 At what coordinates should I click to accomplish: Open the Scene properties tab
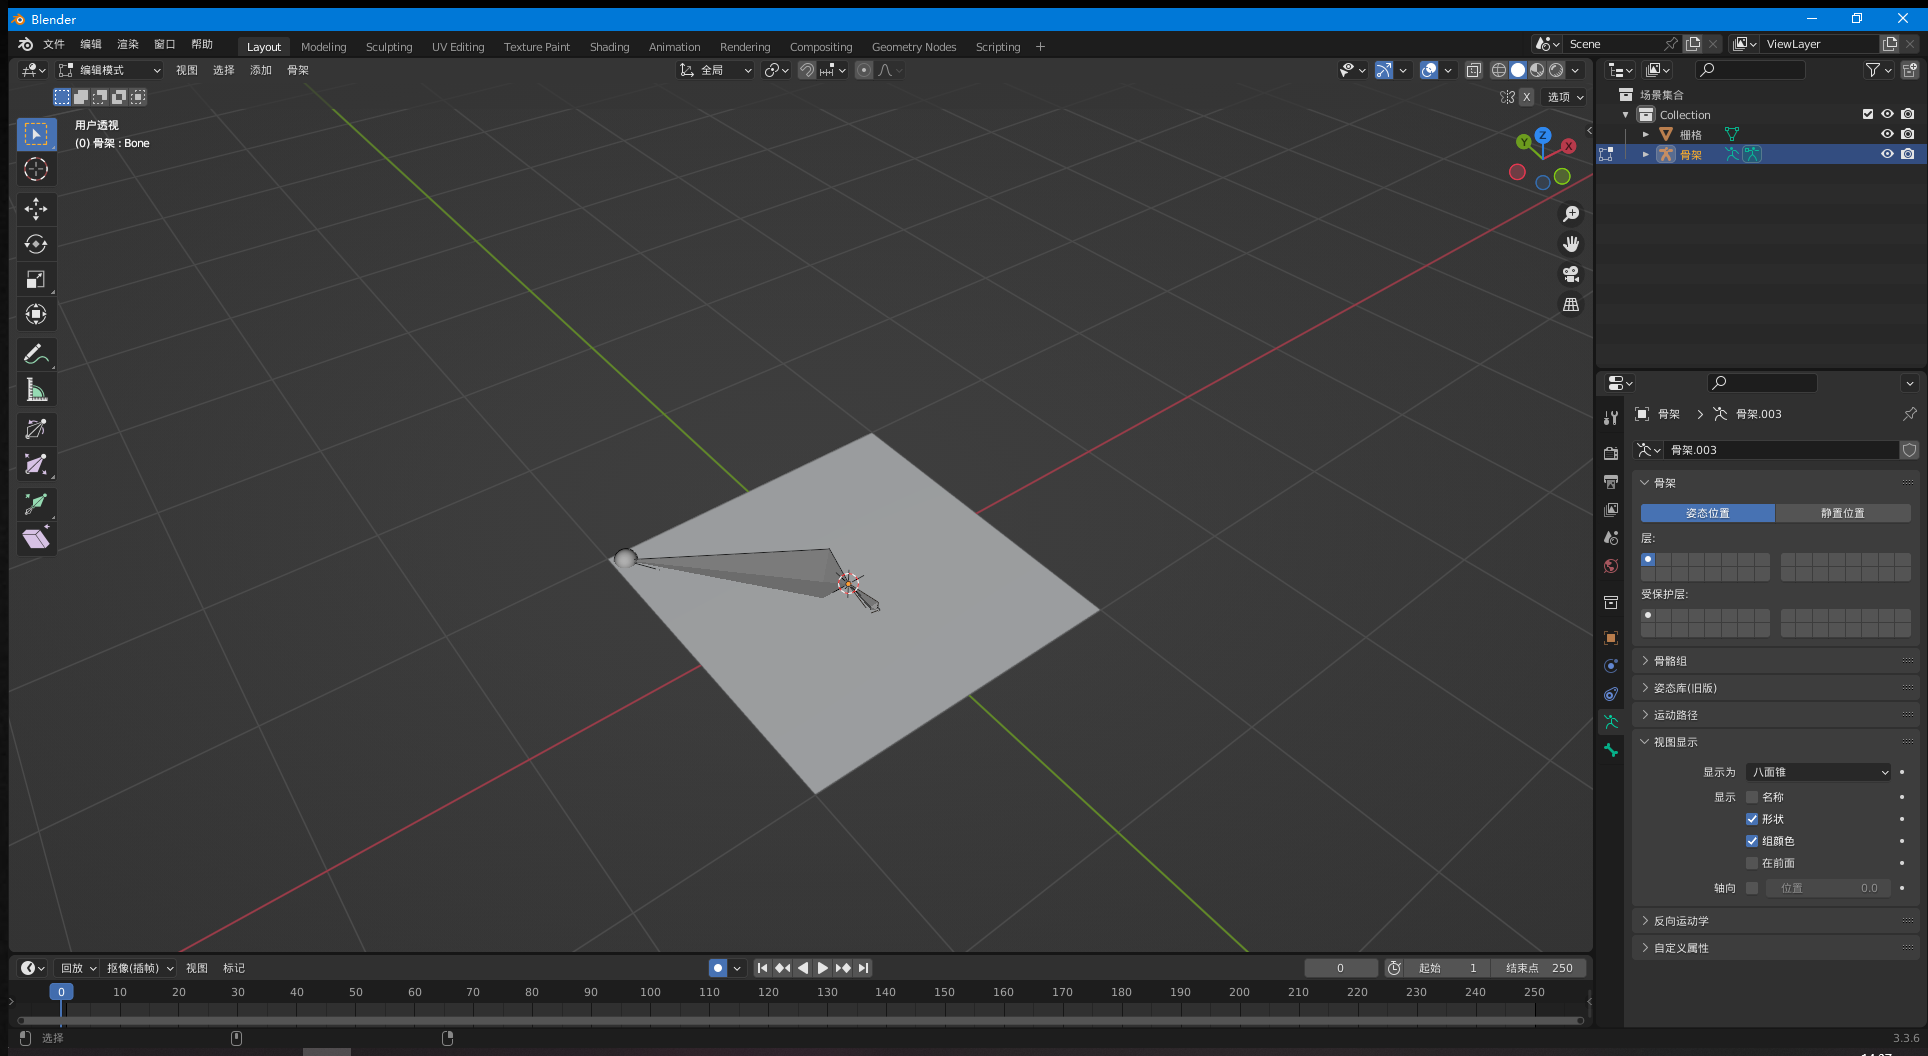1610,538
